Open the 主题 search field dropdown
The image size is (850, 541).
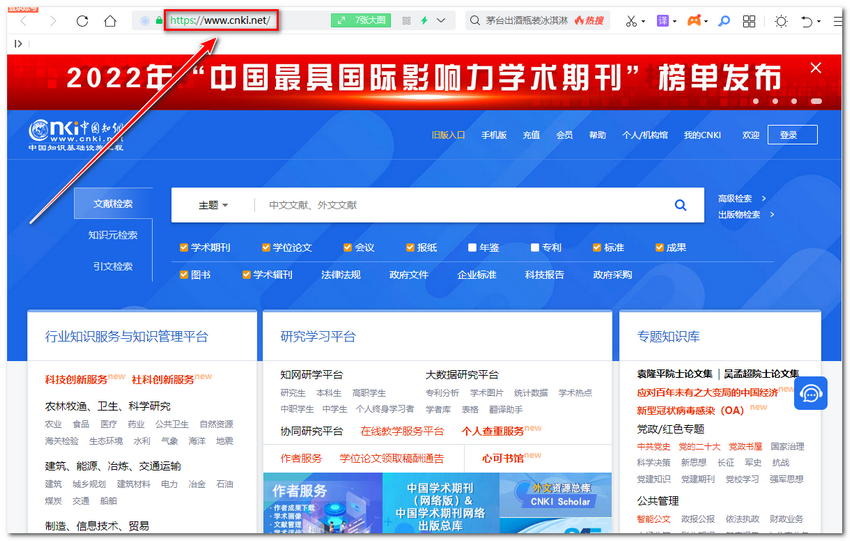click(213, 205)
